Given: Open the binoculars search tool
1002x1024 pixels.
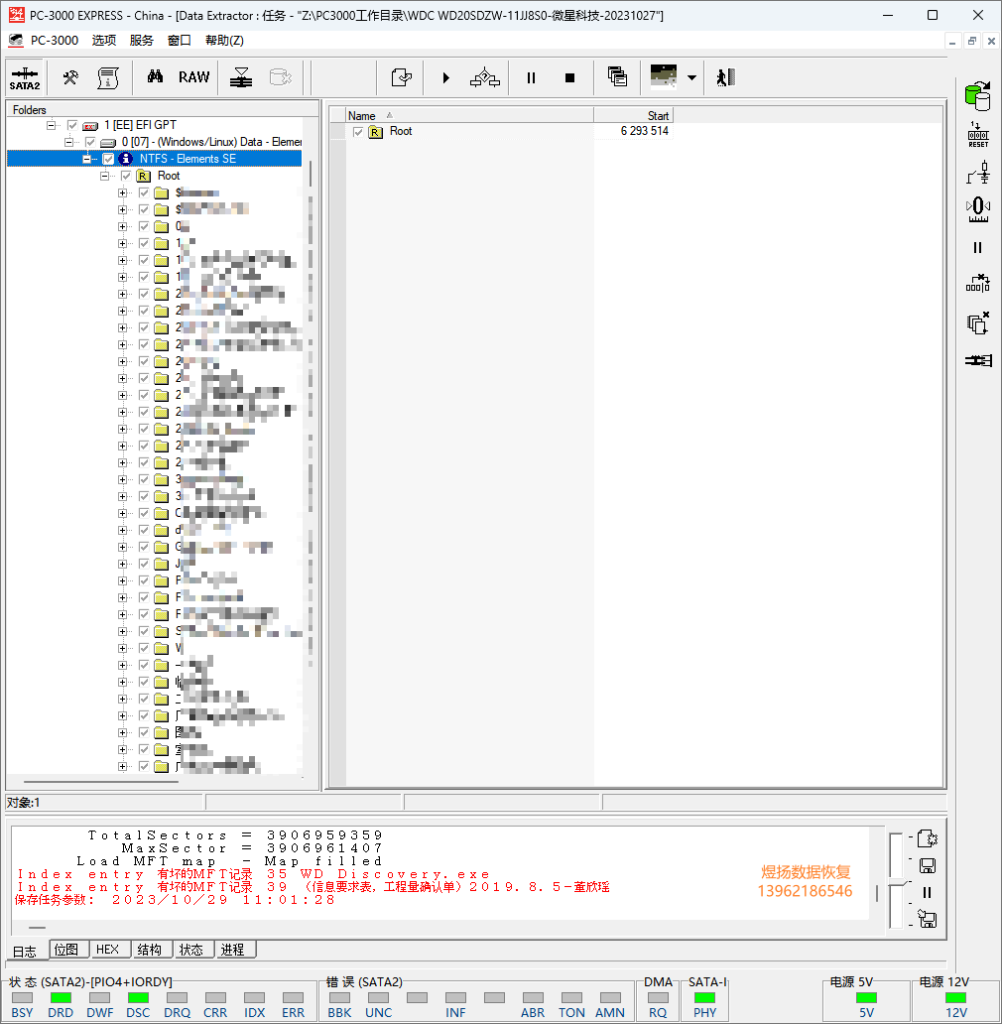Looking at the screenshot, I should pyautogui.click(x=155, y=77).
